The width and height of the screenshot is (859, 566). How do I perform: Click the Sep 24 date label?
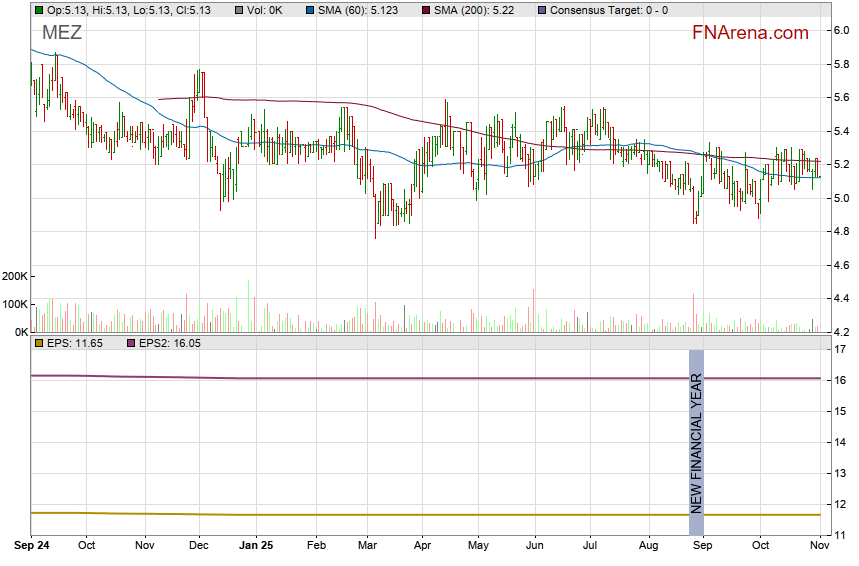31,547
